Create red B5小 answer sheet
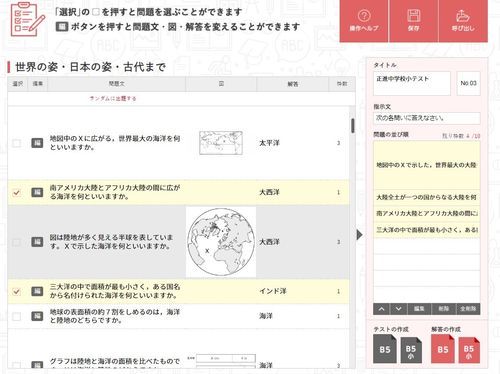 pos(469,350)
